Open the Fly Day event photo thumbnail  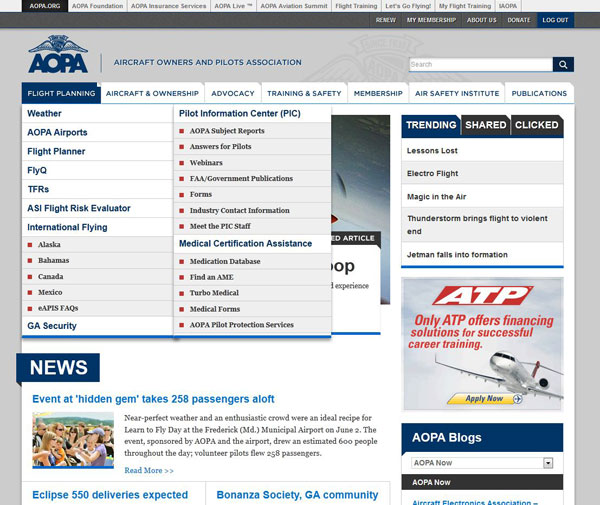click(73, 440)
